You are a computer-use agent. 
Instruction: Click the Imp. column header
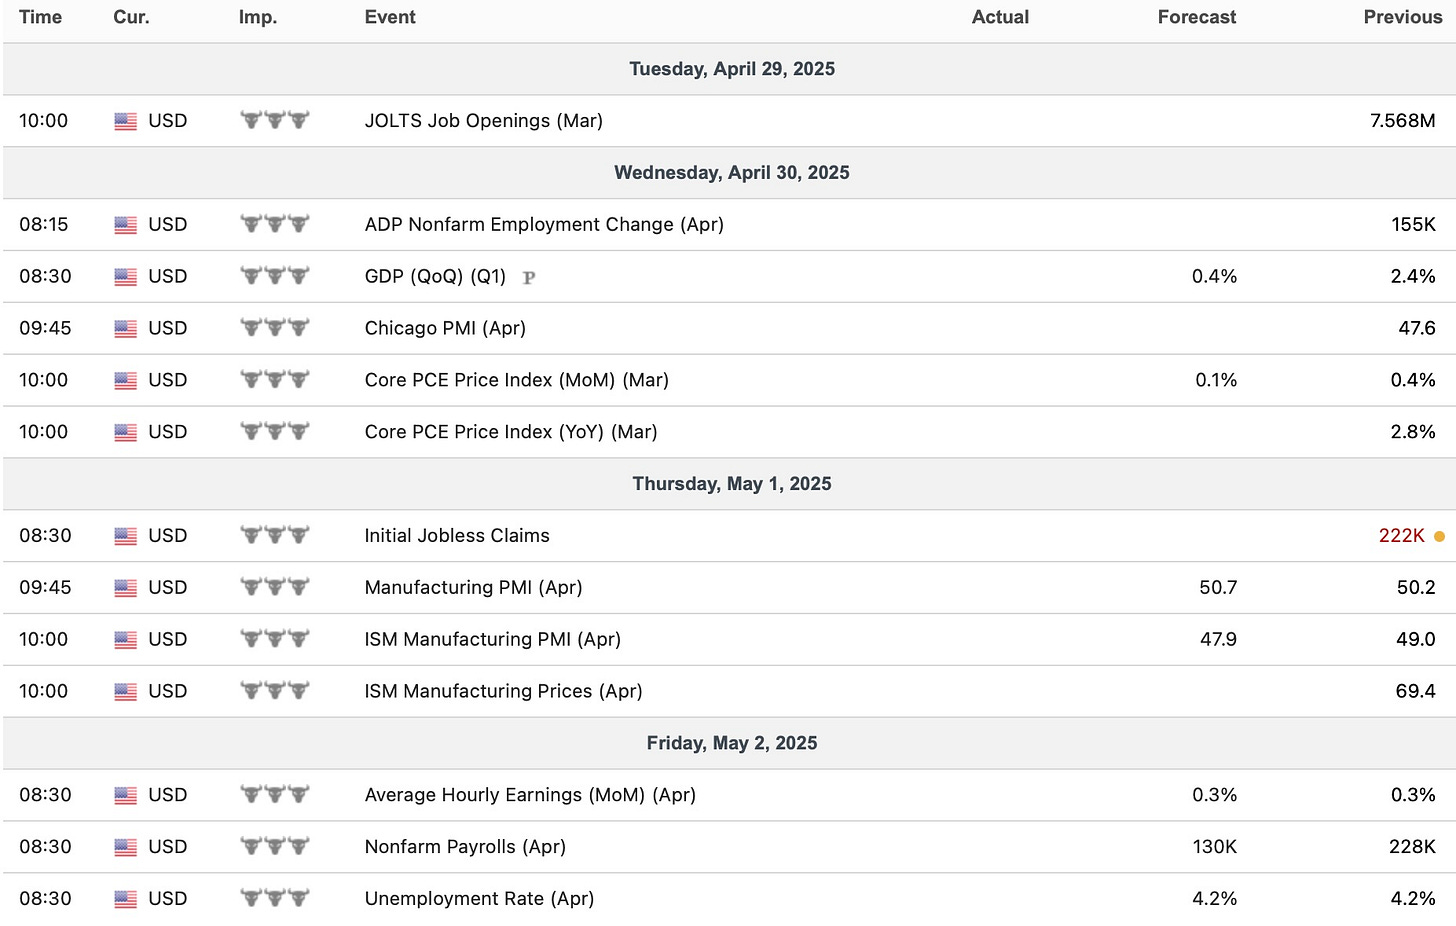258,17
